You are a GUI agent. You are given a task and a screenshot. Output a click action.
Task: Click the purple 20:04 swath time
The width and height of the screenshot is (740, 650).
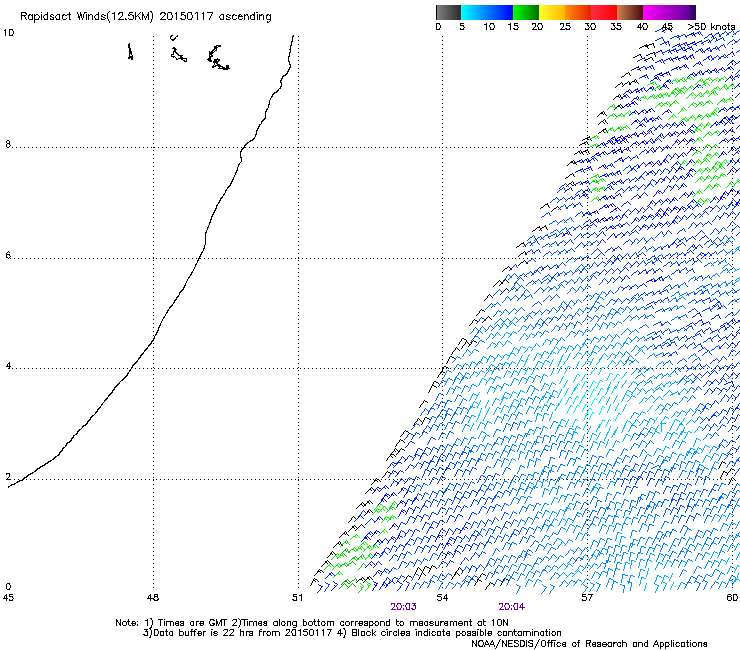[512, 607]
